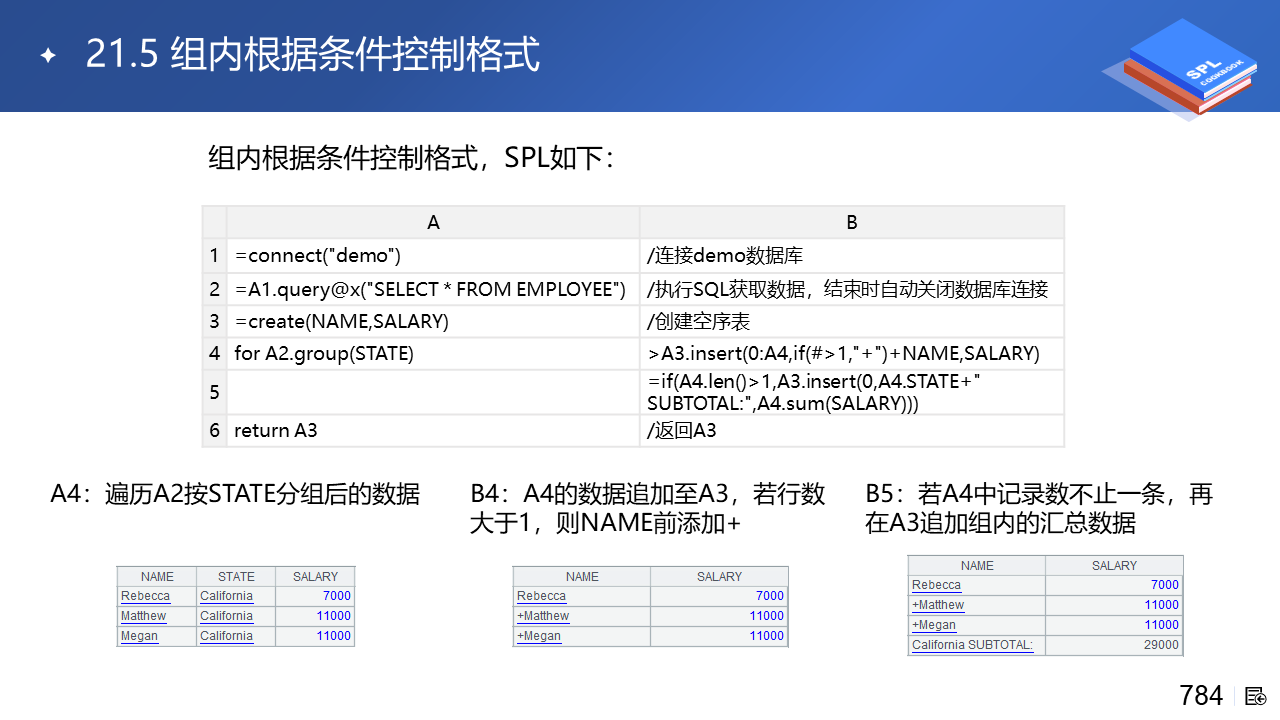1280x720 pixels.
Task: Click the STATE column header
Action: coord(236,577)
